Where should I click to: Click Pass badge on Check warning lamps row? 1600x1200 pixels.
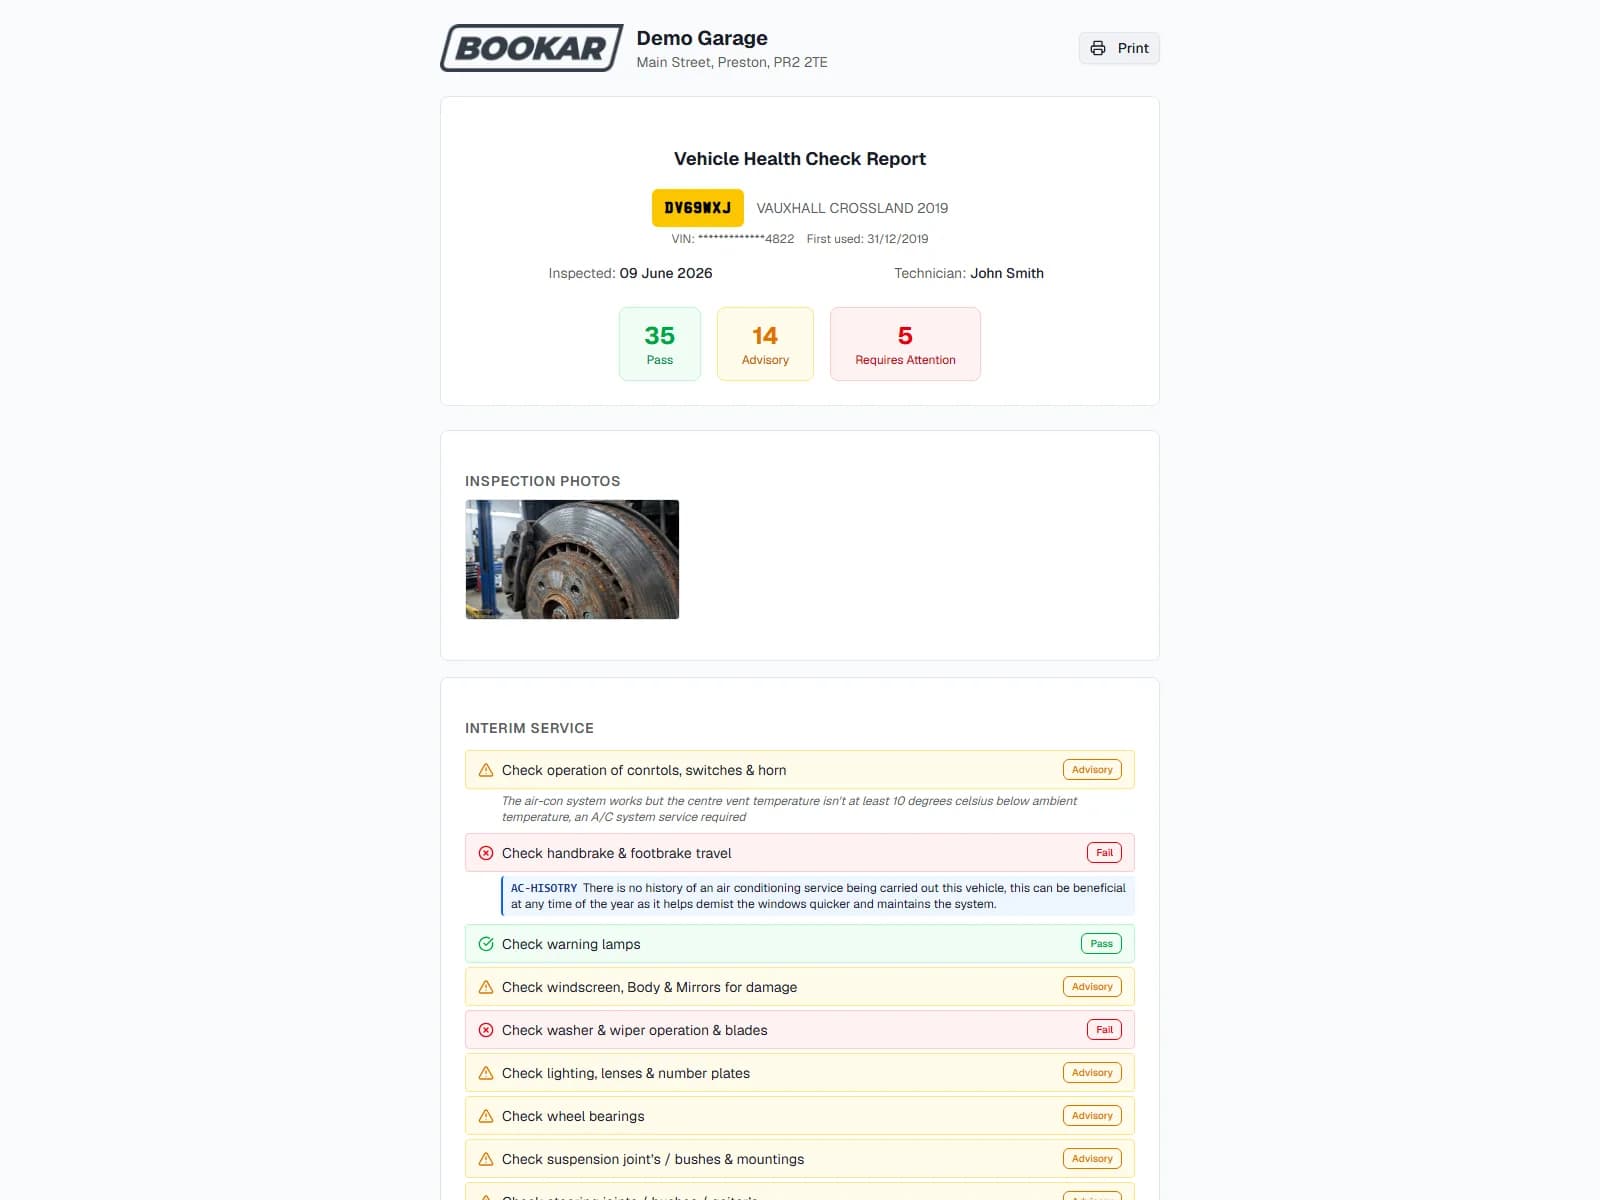pyautogui.click(x=1101, y=944)
